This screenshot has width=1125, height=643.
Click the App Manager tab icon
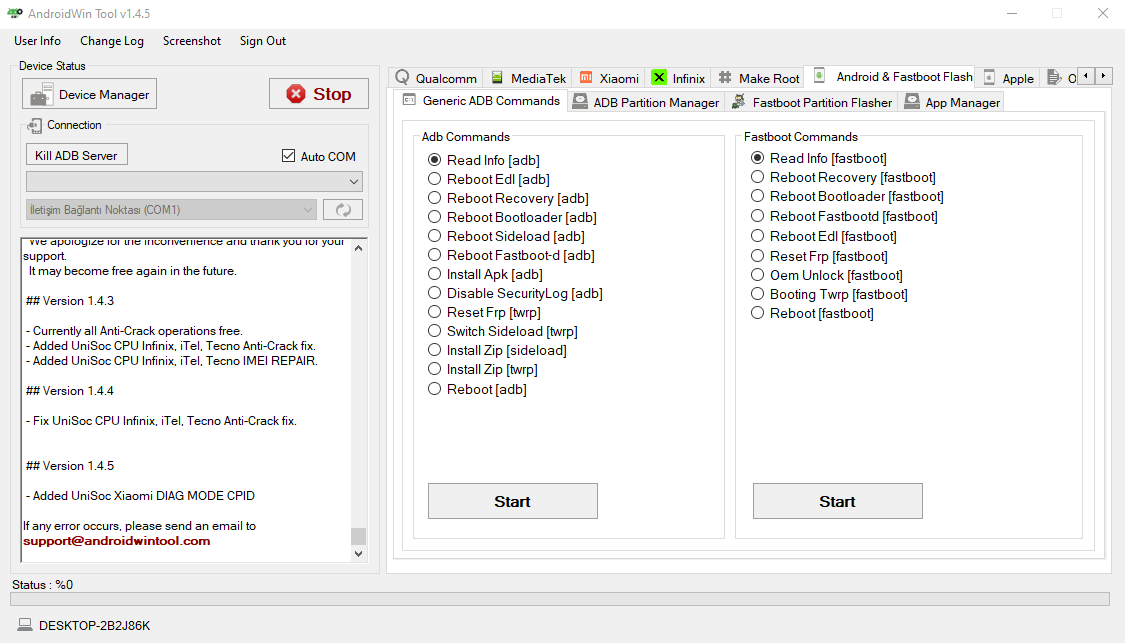(911, 102)
